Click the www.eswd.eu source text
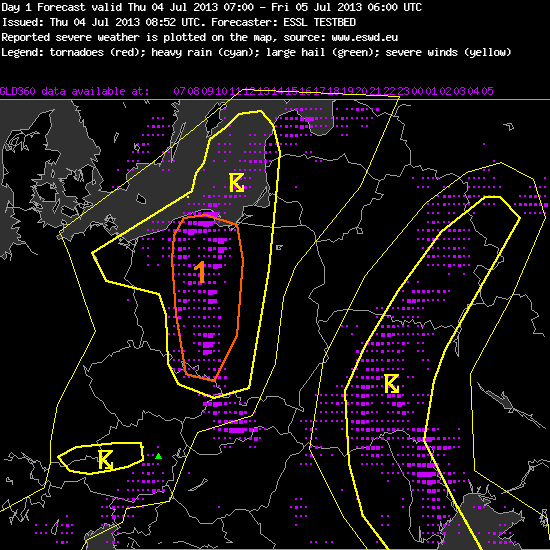This screenshot has width=550, height=550. click(x=365, y=37)
